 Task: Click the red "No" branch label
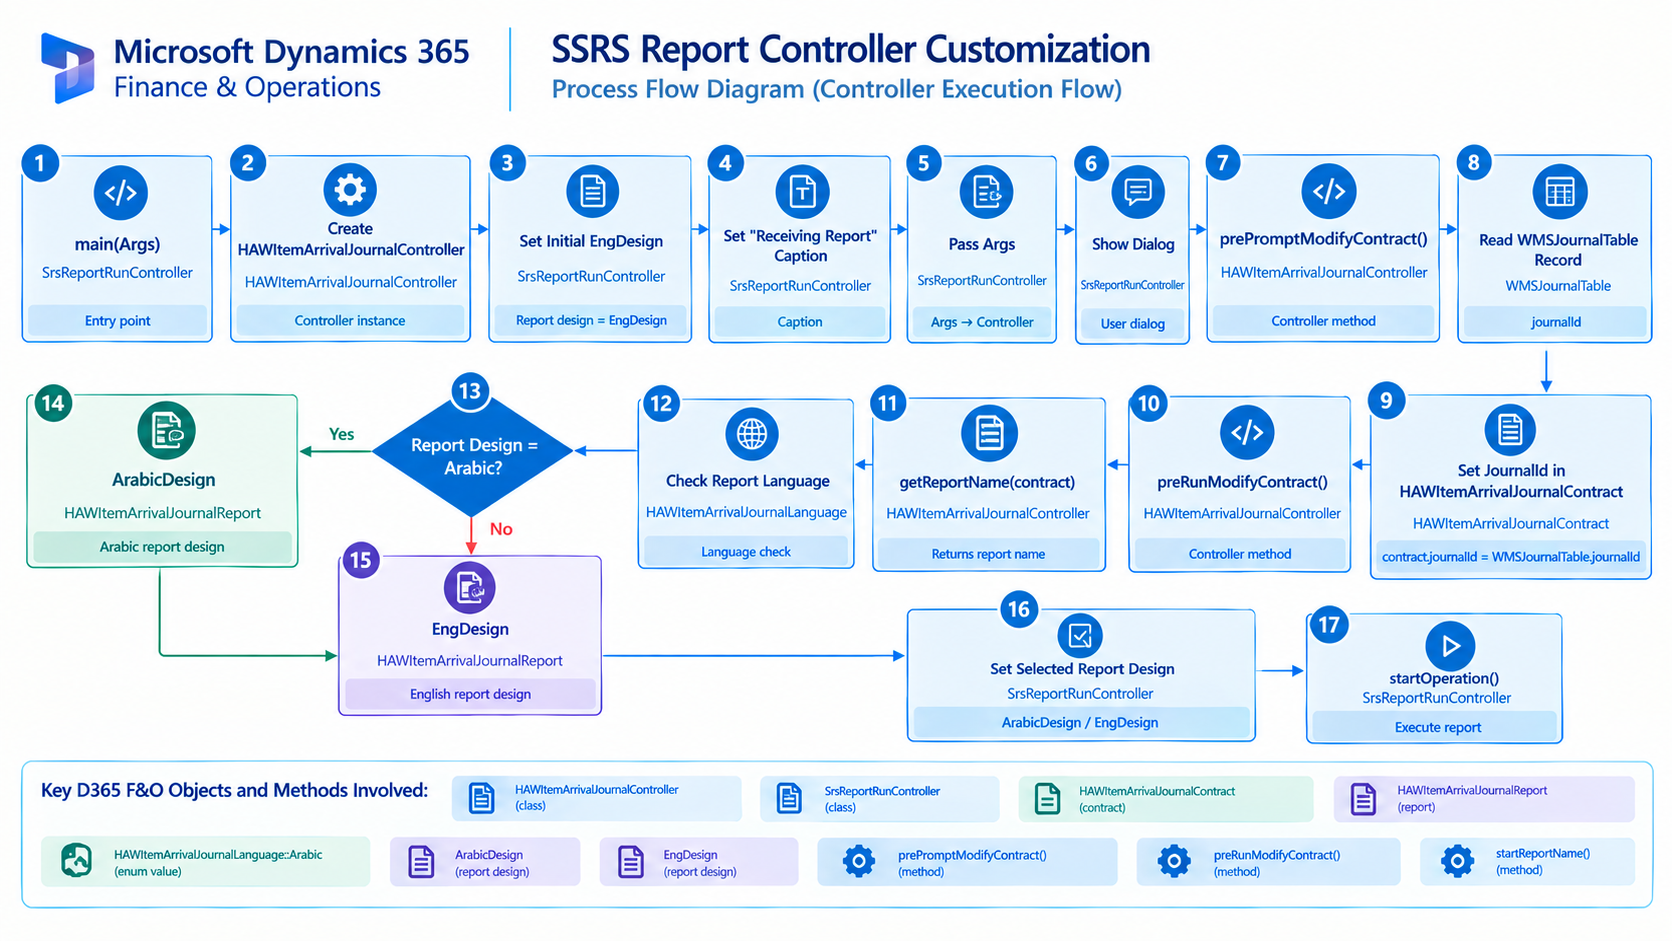pos(501,529)
